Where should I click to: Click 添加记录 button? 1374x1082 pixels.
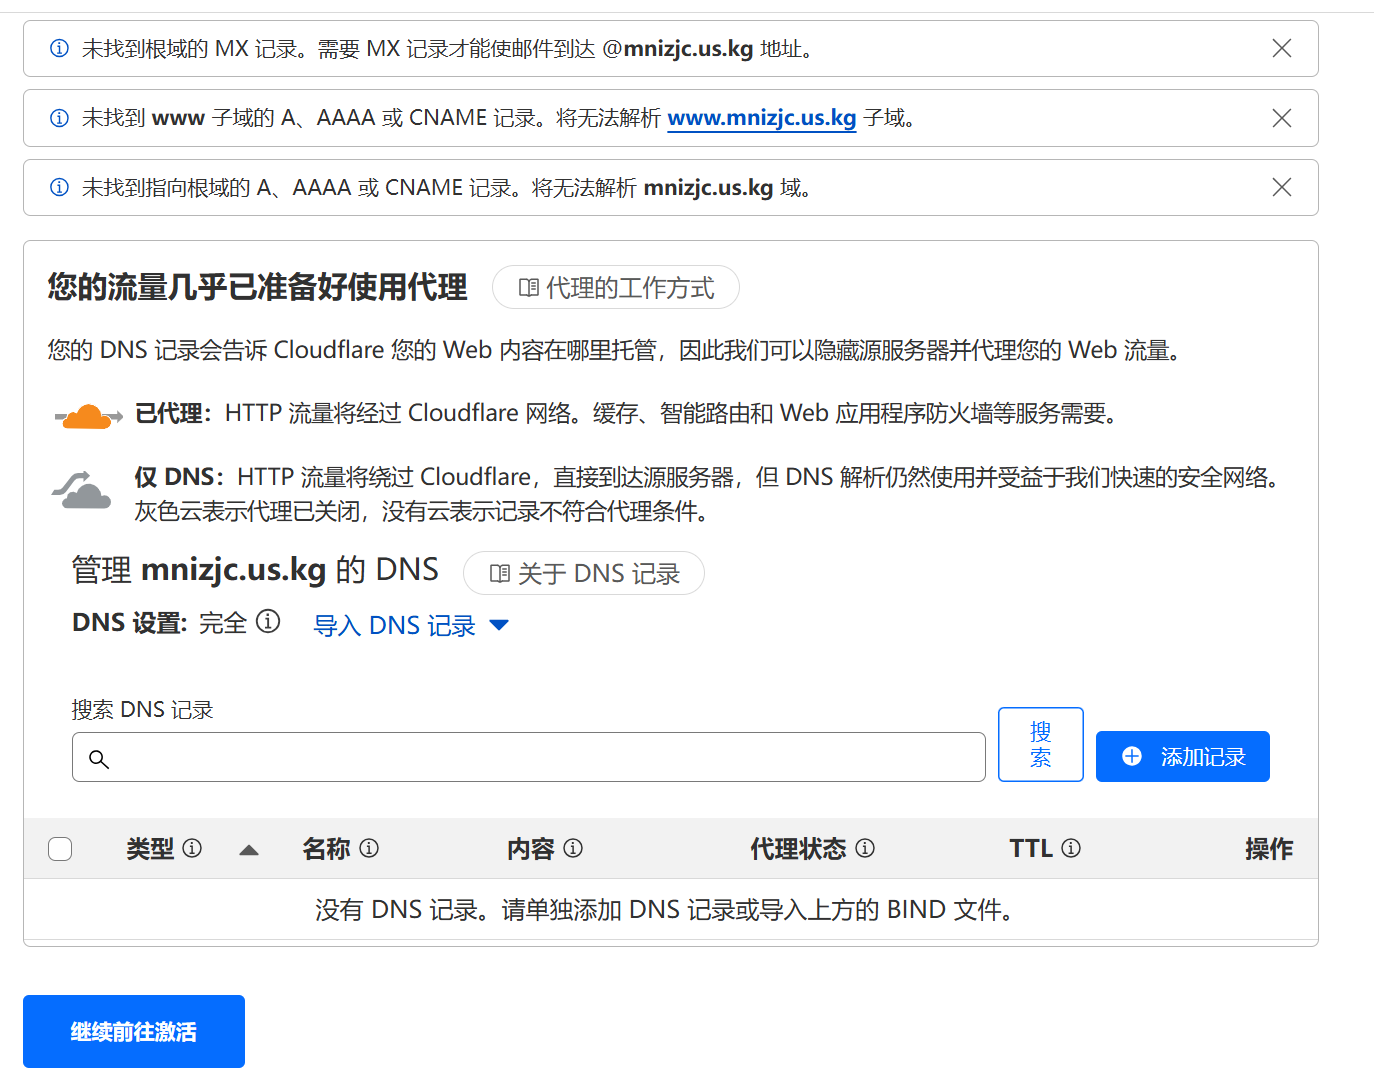tap(1183, 757)
